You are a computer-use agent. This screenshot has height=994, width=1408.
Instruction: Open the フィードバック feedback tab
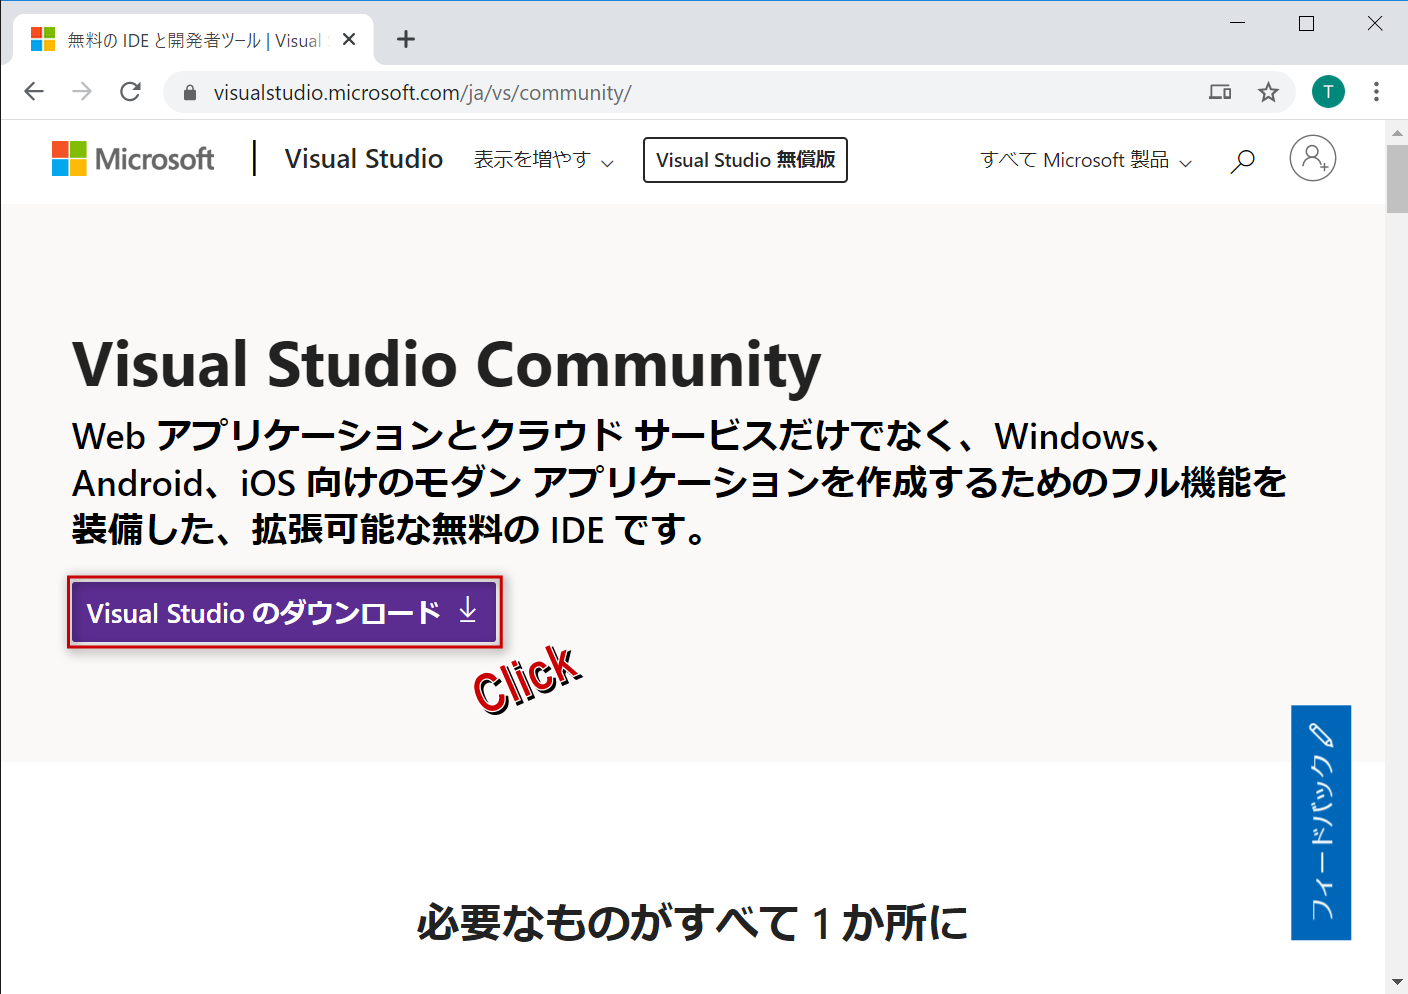[1321, 822]
